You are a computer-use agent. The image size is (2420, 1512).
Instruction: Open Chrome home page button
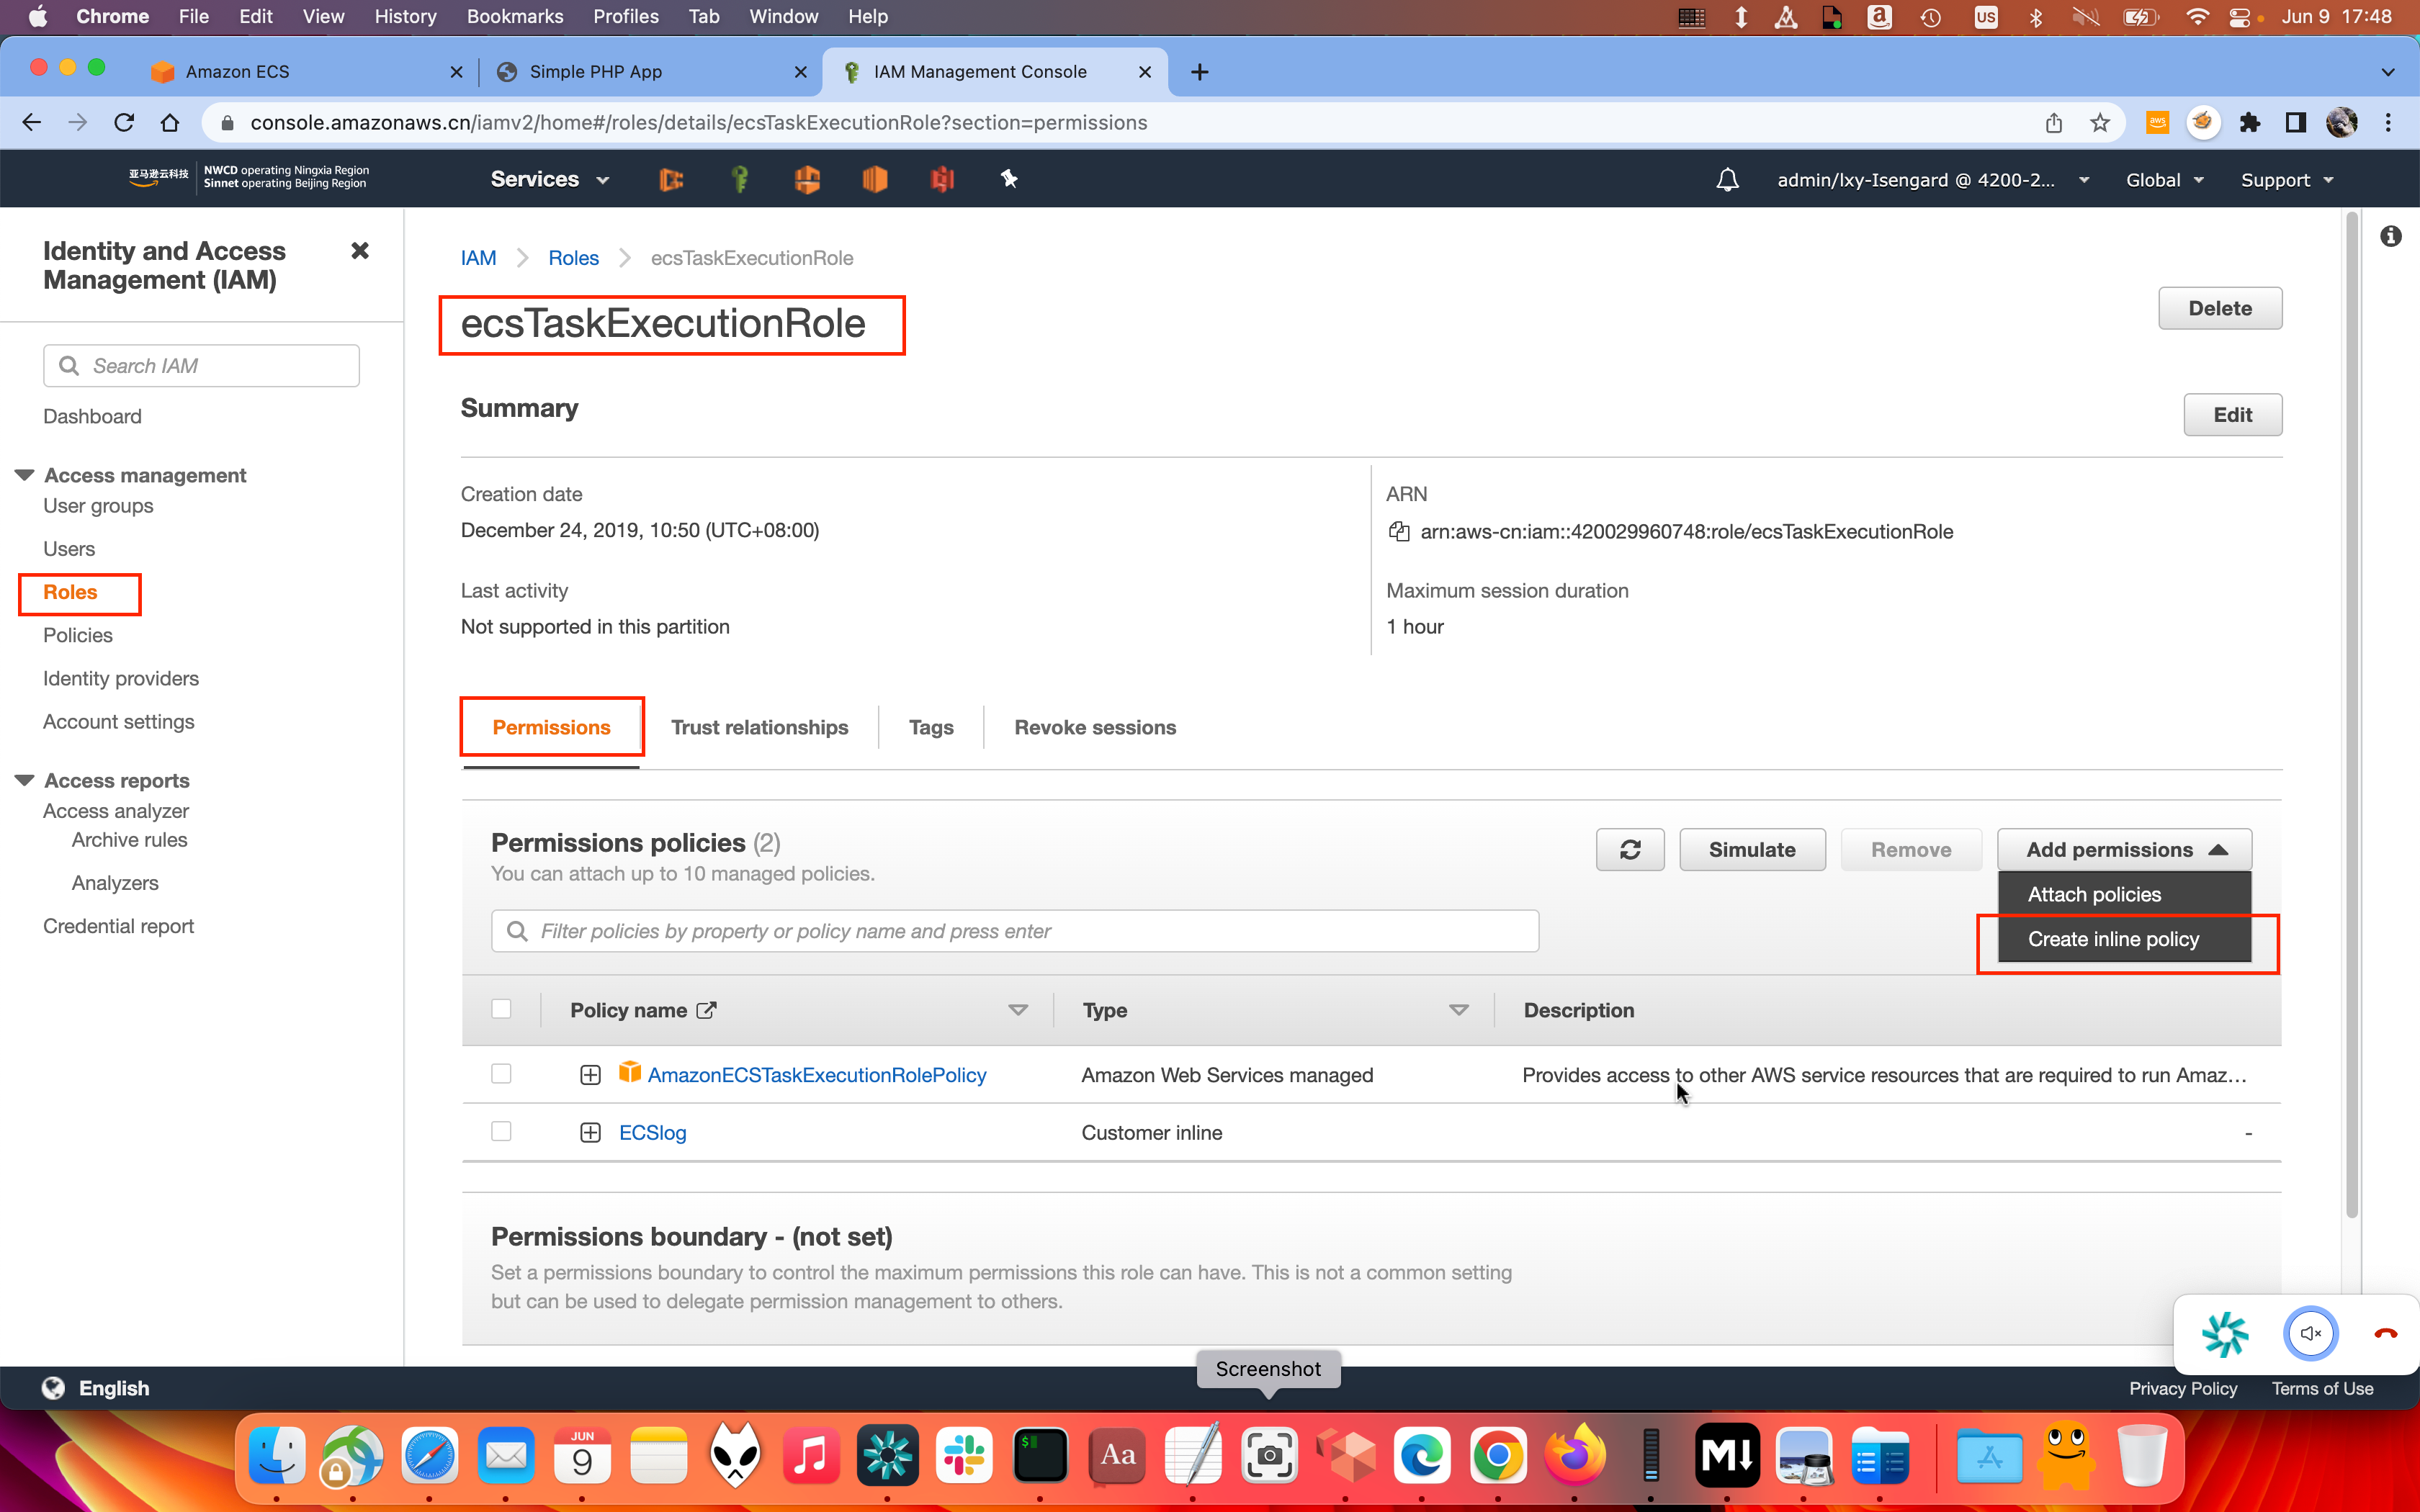170,122
